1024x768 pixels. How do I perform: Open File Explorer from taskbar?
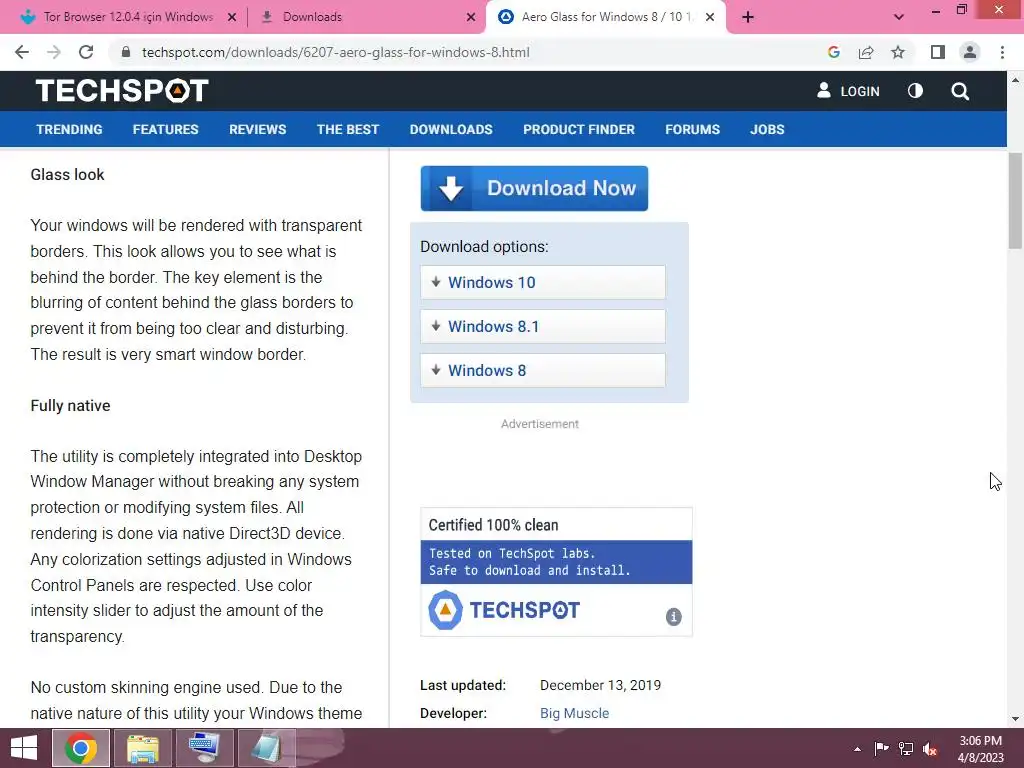pyautogui.click(x=142, y=748)
